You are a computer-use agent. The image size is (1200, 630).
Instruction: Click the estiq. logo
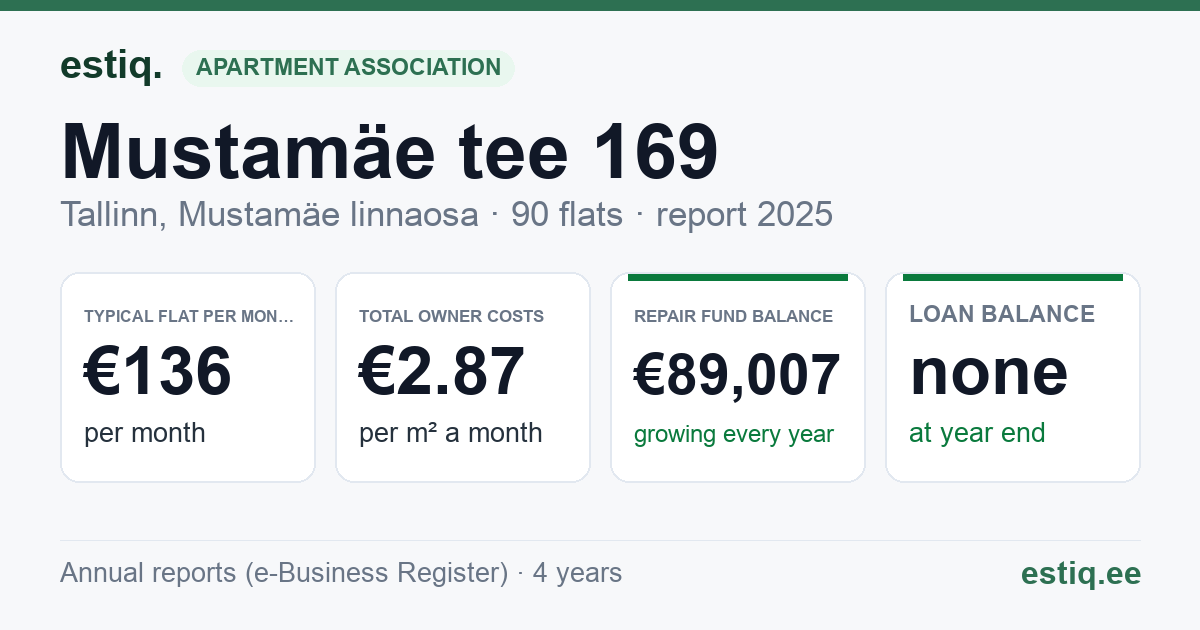coord(111,66)
